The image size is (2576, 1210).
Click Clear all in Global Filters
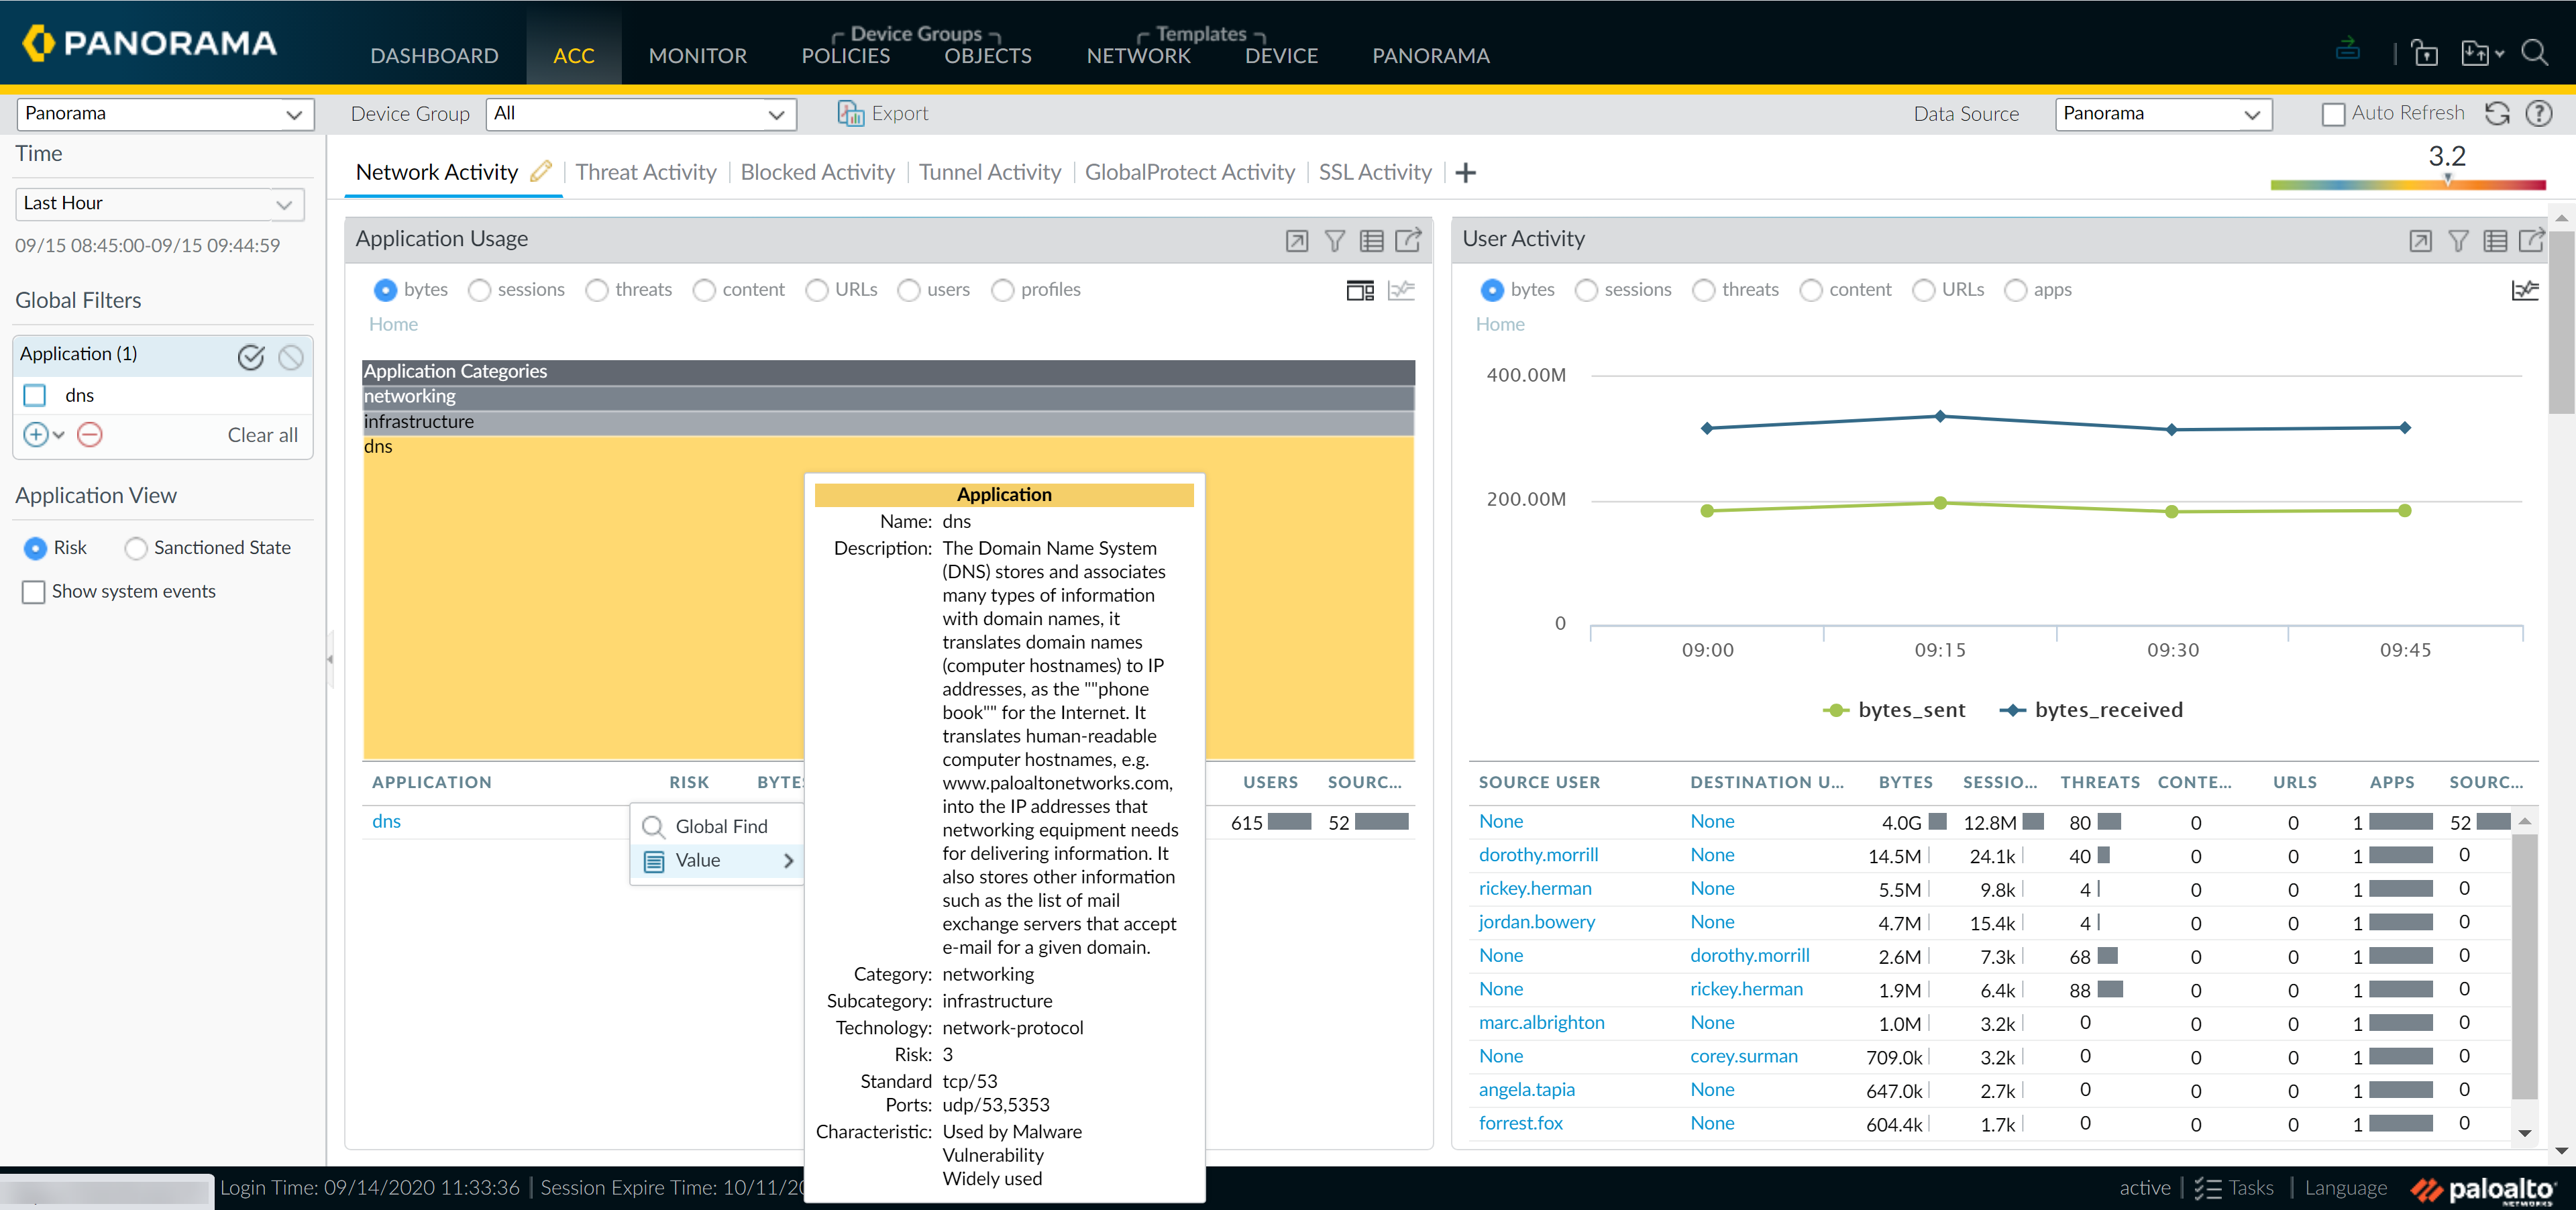(262, 435)
